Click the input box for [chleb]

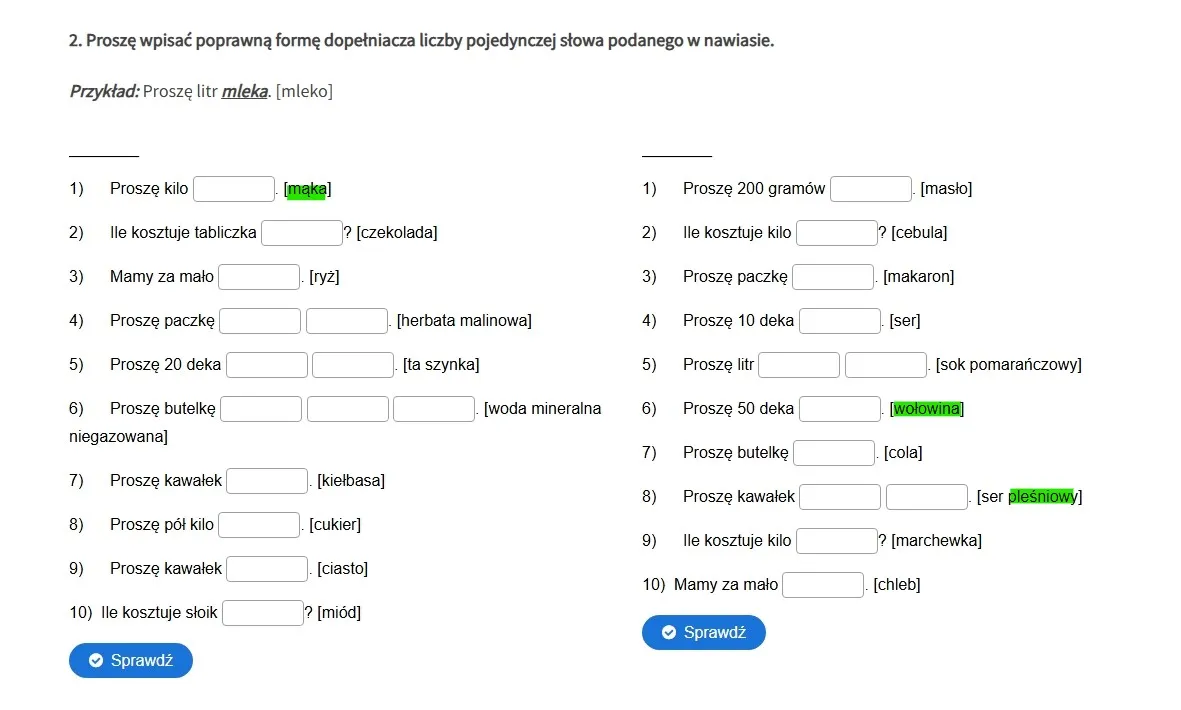click(823, 585)
